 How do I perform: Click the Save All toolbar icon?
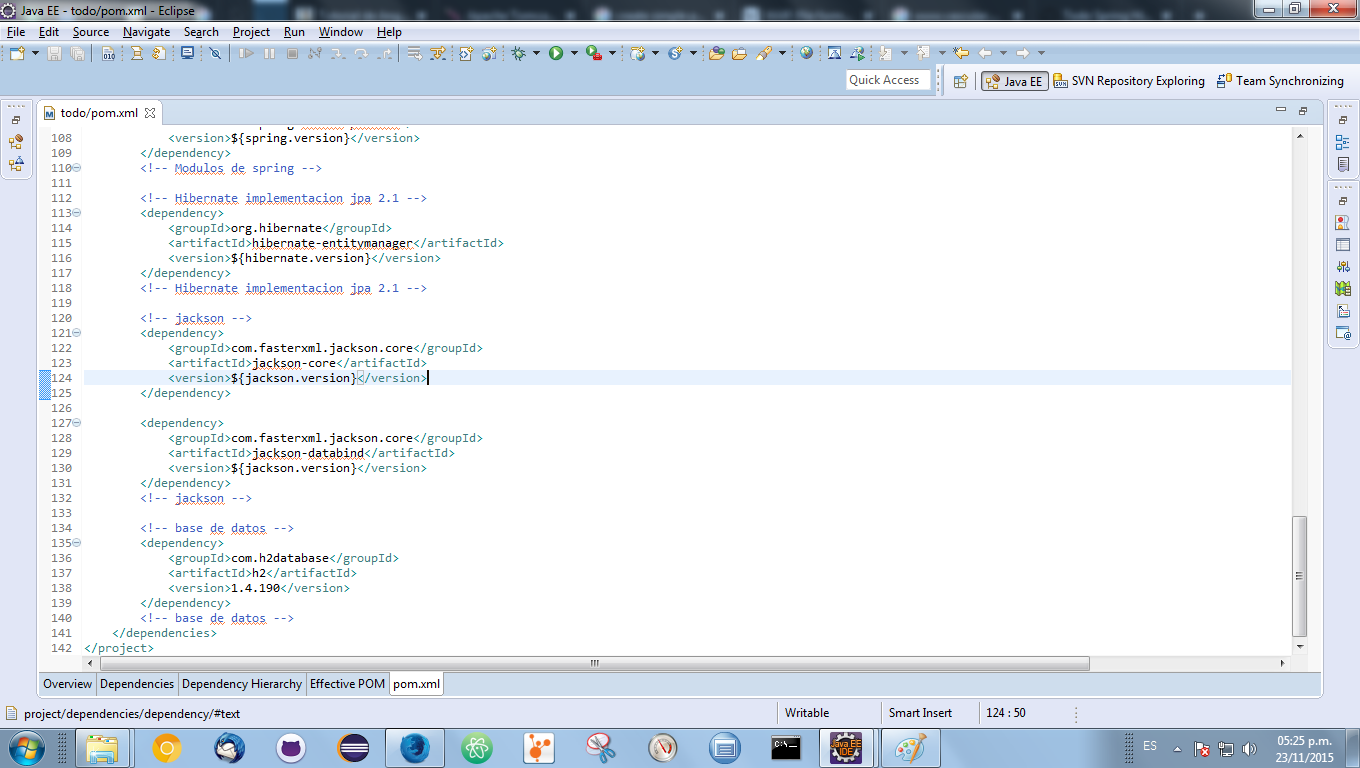(x=77, y=53)
